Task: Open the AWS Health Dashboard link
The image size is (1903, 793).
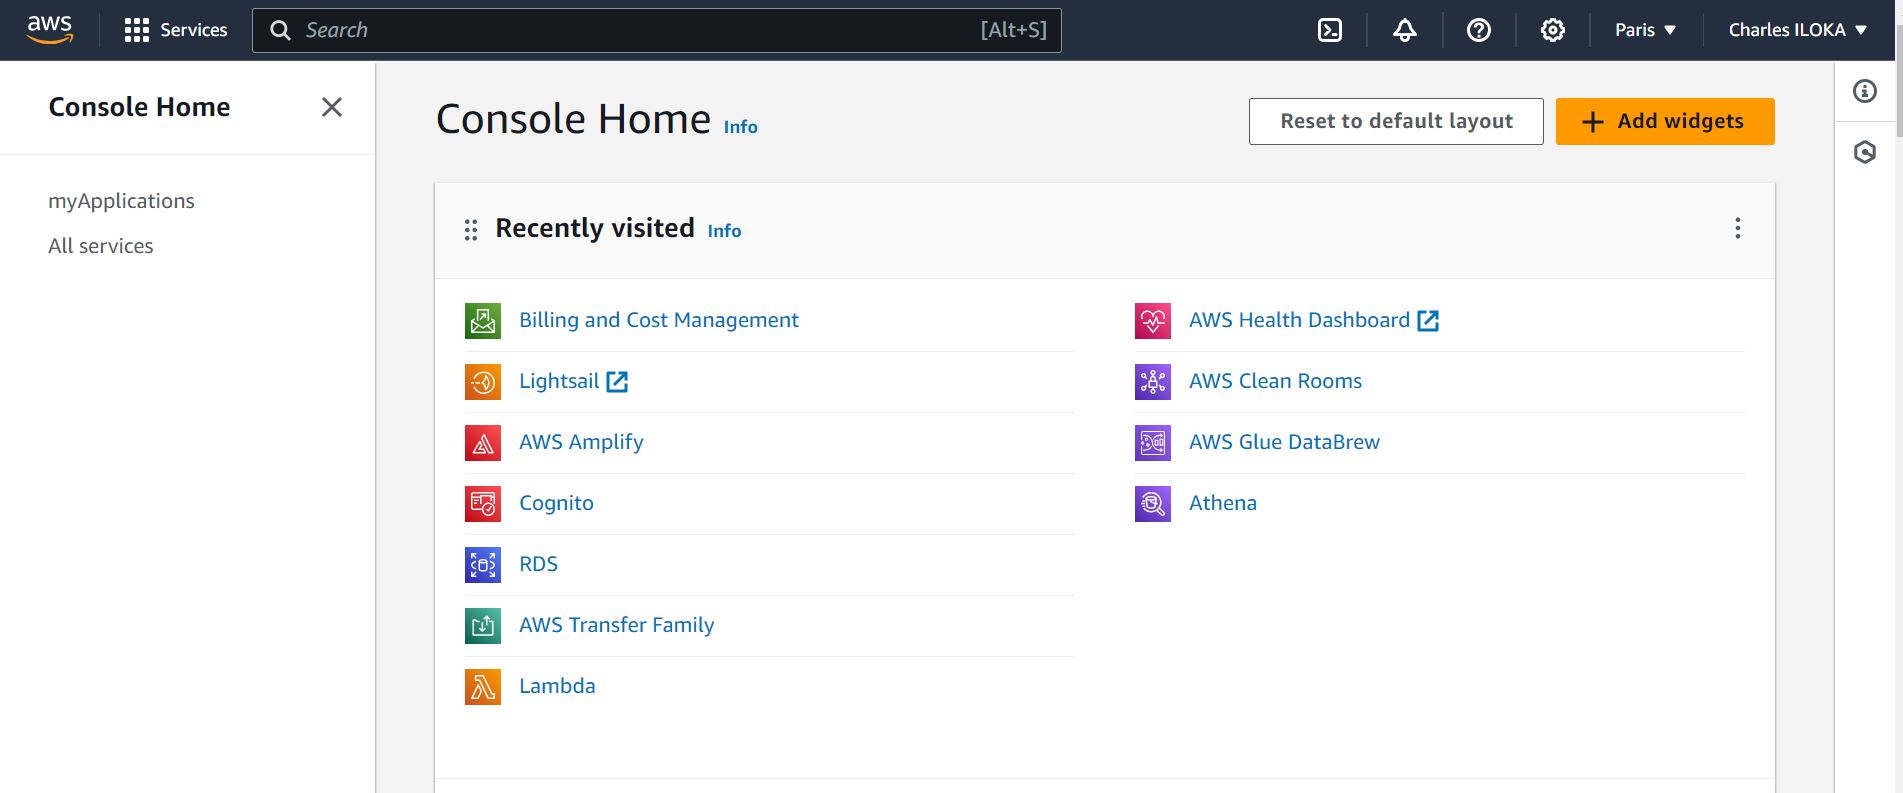Action: [1314, 320]
